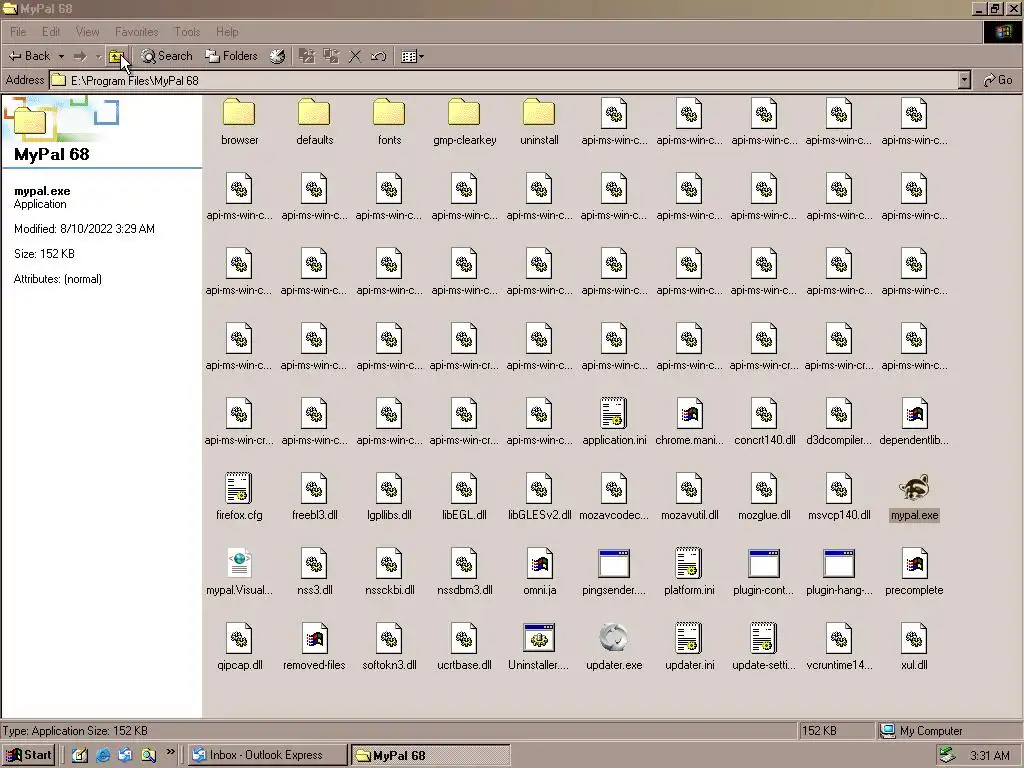Select the libEGL.dll file
Image resolution: width=1024 pixels, height=768 pixels.
(464, 497)
